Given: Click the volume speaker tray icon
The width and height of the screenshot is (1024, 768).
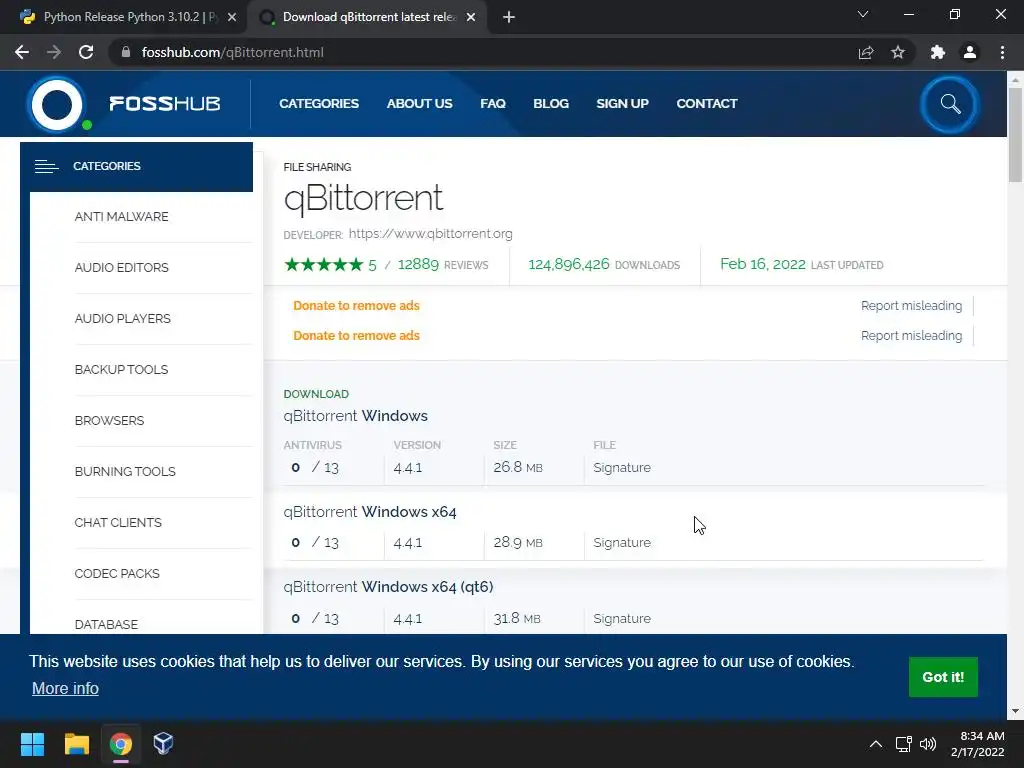Looking at the screenshot, I should tap(928, 744).
